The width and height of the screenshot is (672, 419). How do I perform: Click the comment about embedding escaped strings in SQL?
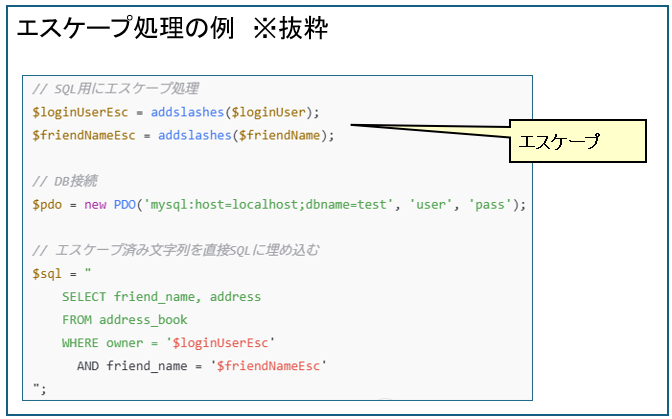click(x=176, y=250)
